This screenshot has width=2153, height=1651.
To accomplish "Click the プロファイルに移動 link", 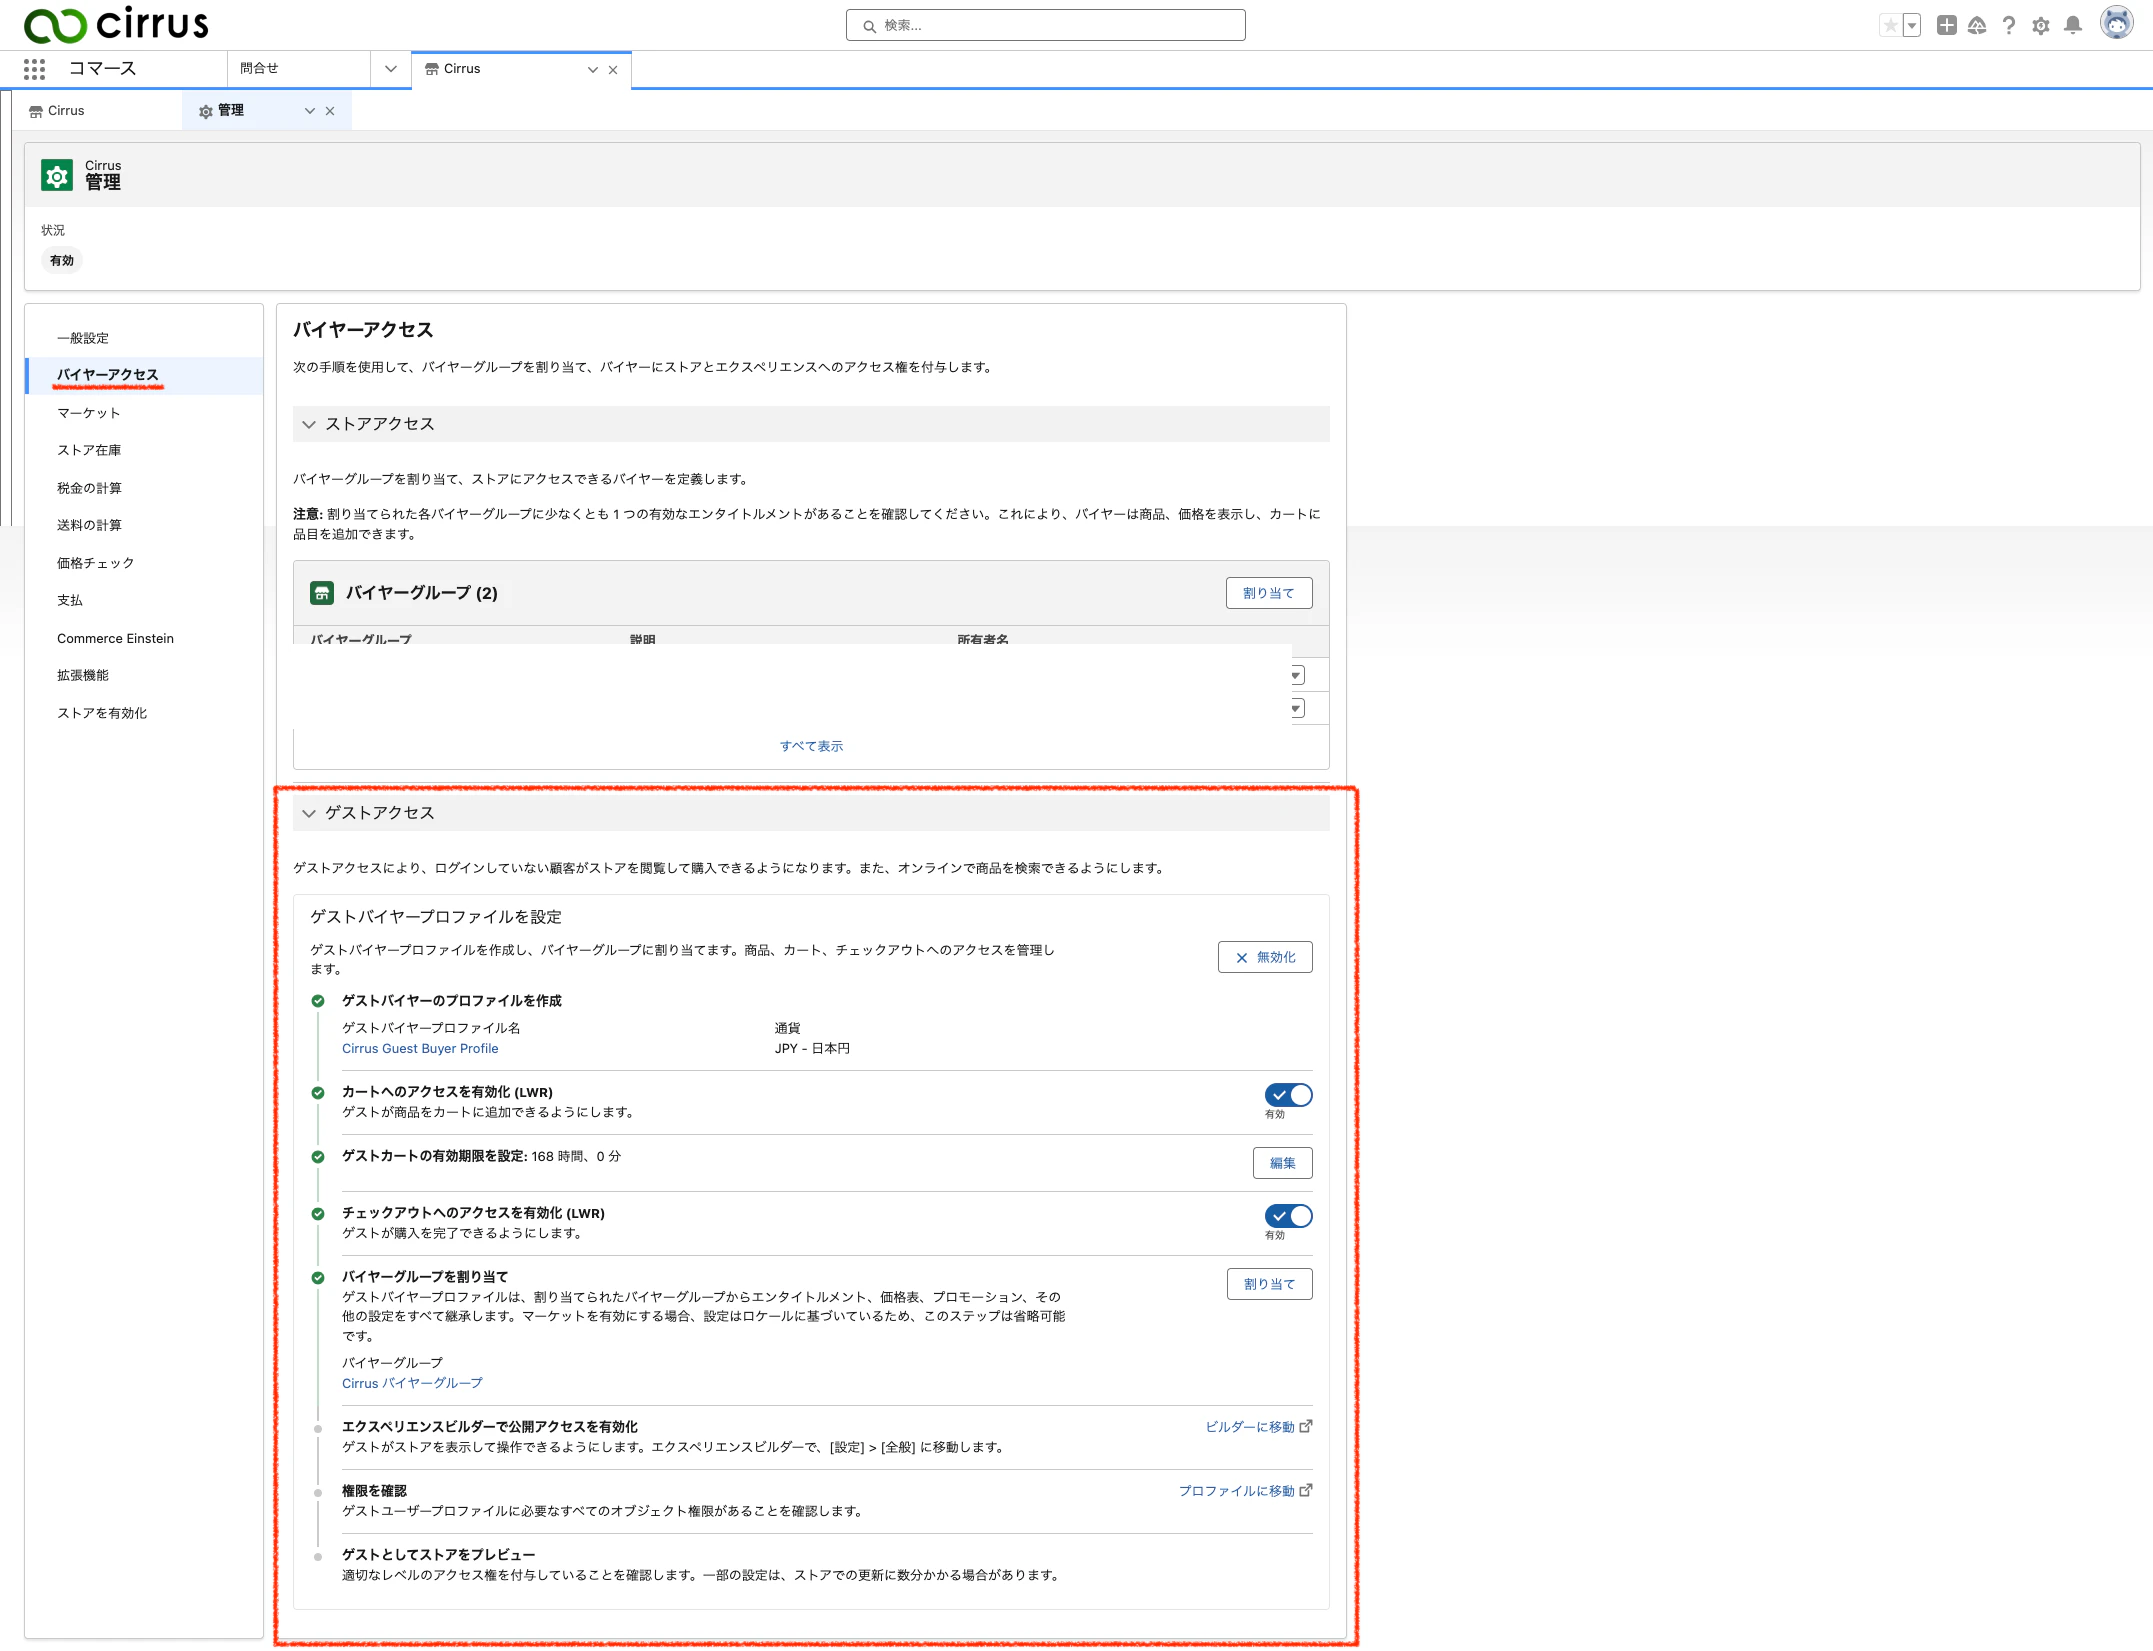I will click(1245, 1491).
